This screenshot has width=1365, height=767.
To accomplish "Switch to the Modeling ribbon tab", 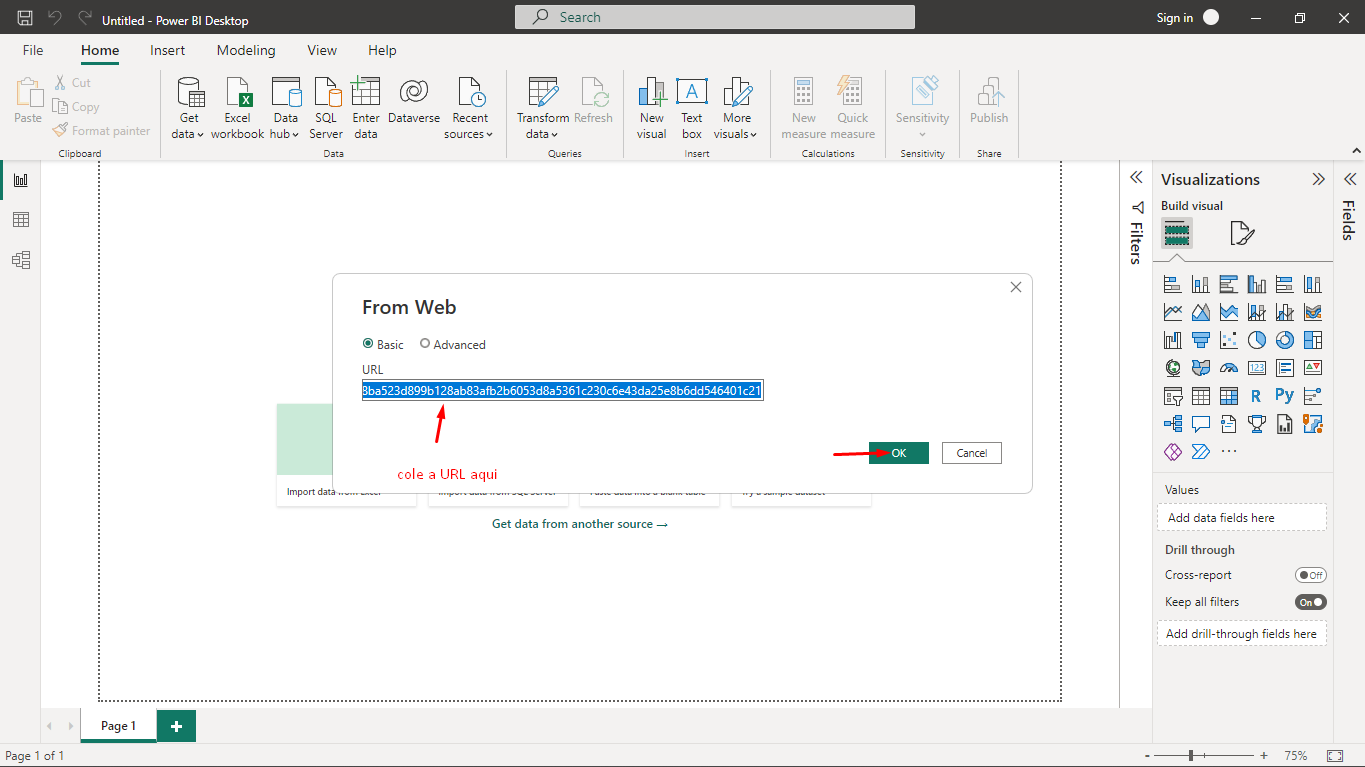I will coord(246,50).
